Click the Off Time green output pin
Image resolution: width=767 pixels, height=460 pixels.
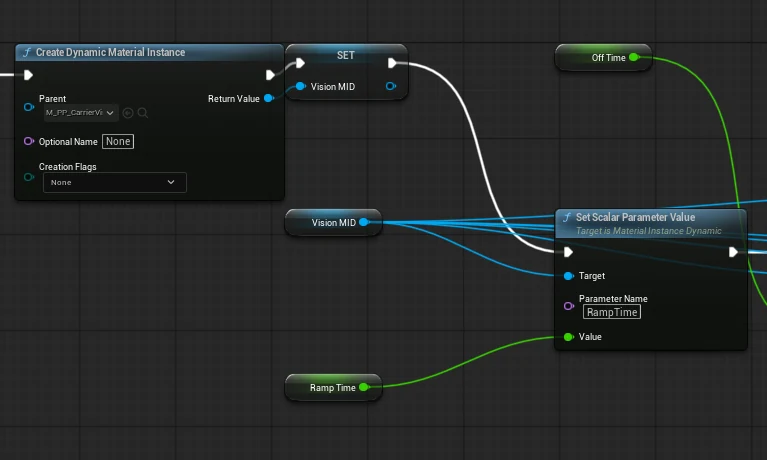point(633,57)
